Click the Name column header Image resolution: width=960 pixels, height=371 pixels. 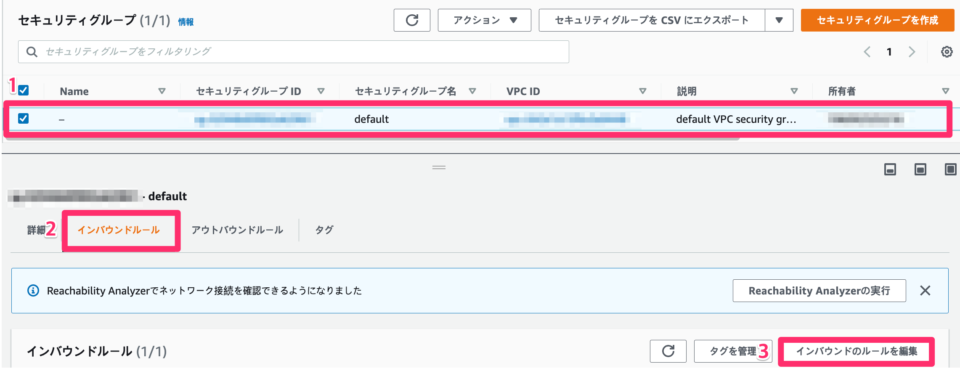[74, 92]
